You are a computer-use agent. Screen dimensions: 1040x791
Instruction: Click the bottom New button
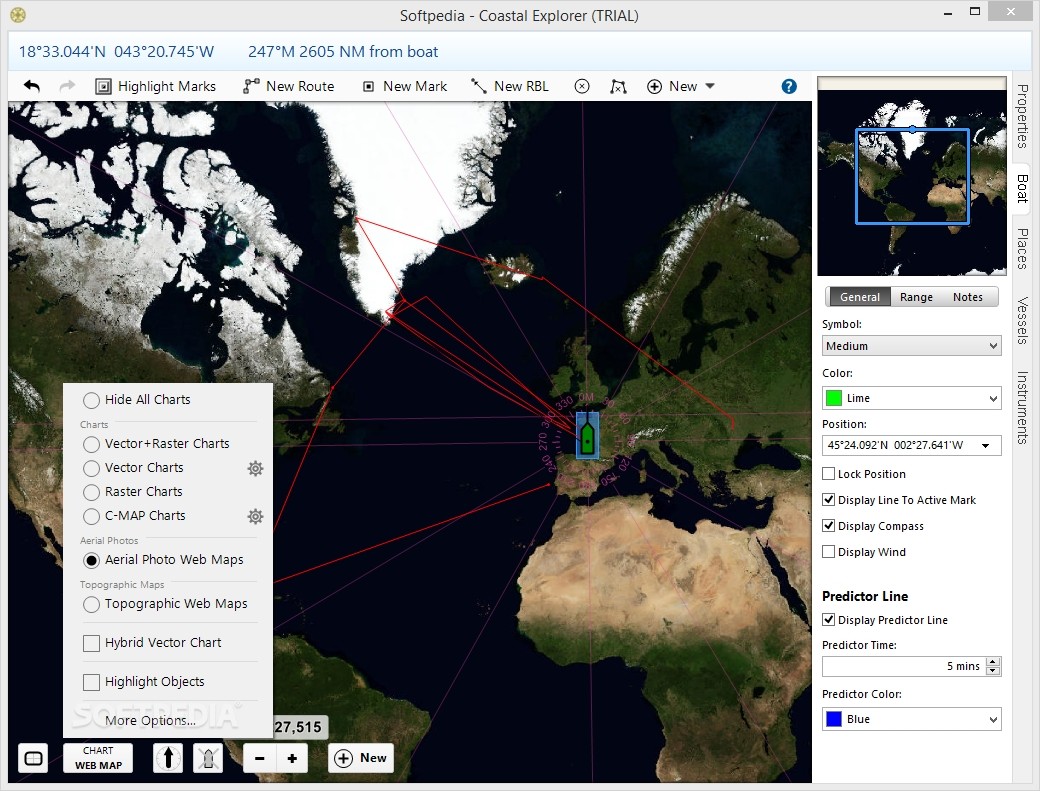coord(361,758)
